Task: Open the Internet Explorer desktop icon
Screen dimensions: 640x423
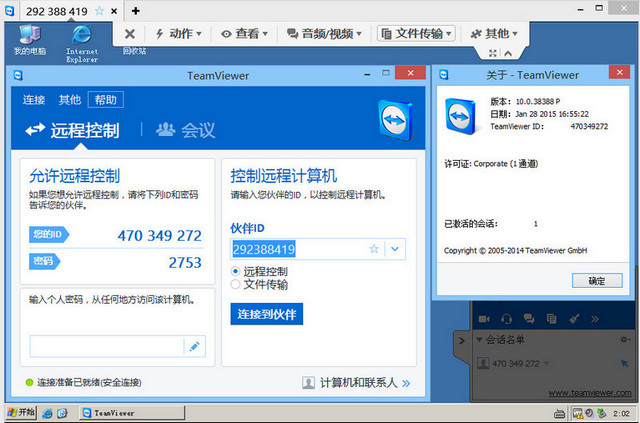Action: click(x=82, y=37)
